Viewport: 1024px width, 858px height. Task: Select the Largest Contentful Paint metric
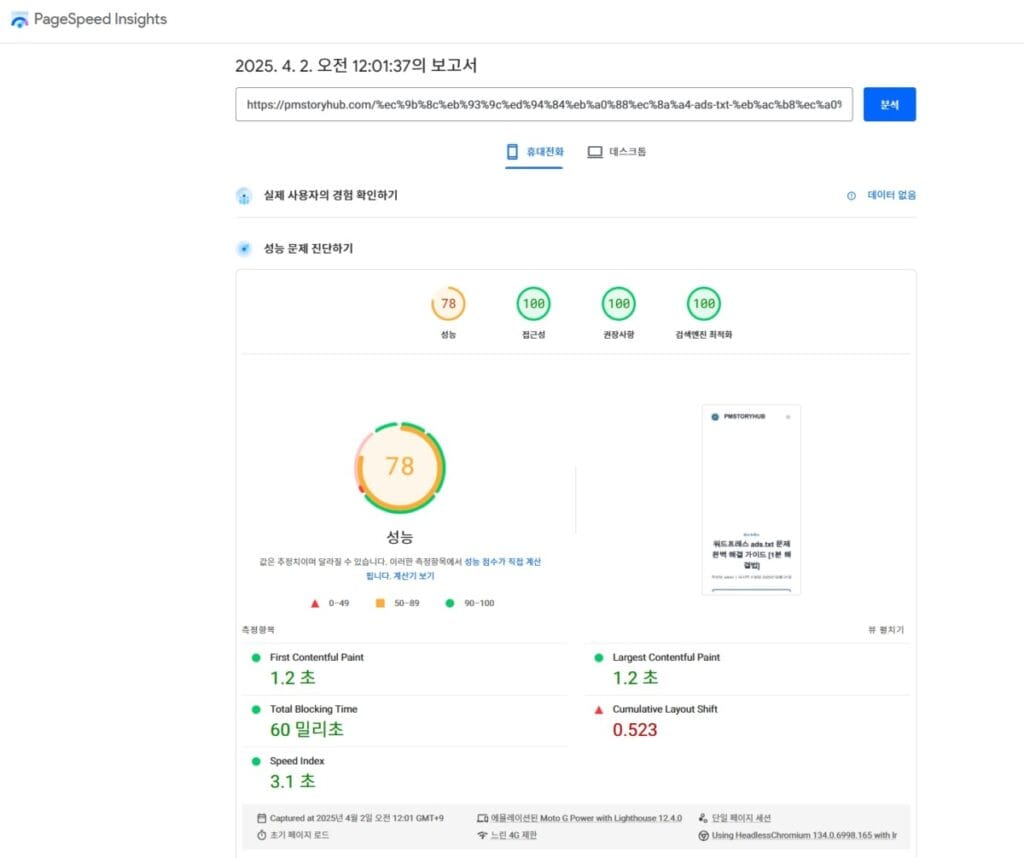tap(665, 657)
